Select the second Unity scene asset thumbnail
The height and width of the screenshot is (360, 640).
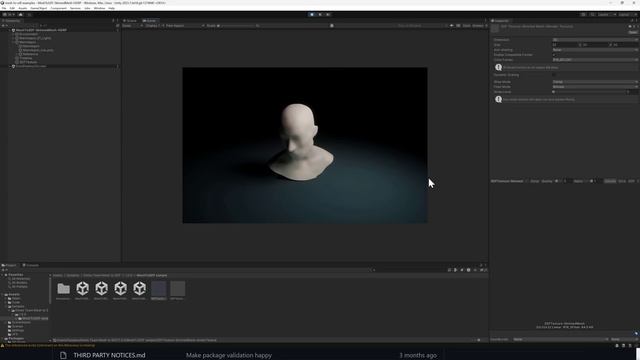(101, 289)
